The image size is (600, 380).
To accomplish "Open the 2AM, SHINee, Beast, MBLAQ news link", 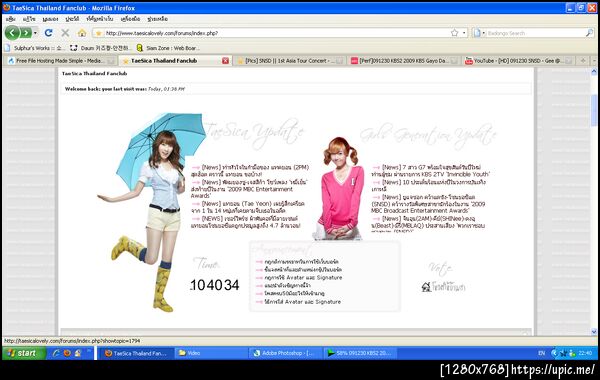I will point(428,223).
